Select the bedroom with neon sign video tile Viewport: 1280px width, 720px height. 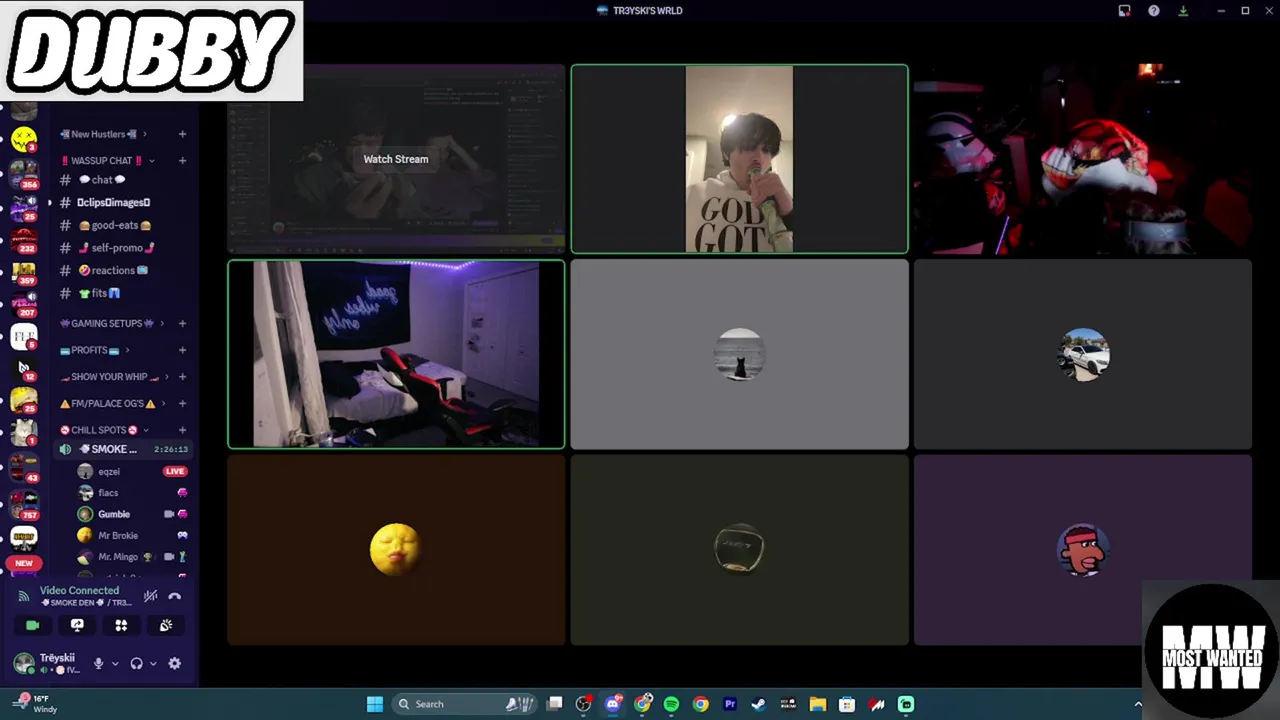tap(396, 354)
